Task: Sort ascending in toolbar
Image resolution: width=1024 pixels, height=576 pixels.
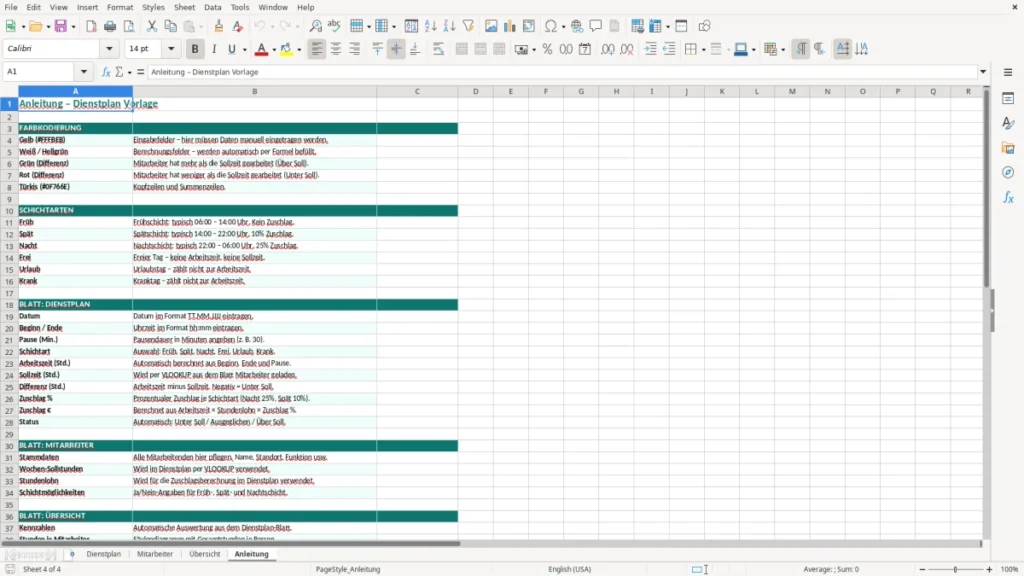Action: pyautogui.click(x=430, y=26)
